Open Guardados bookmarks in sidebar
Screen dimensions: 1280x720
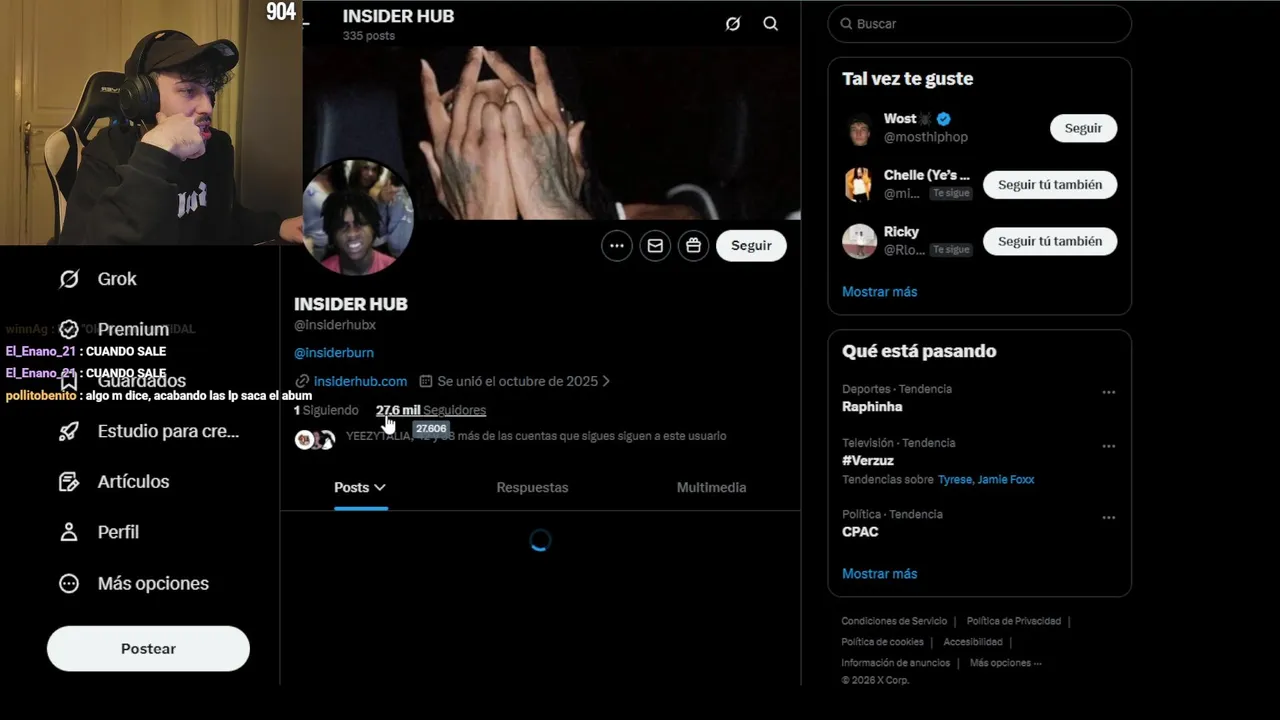click(141, 381)
